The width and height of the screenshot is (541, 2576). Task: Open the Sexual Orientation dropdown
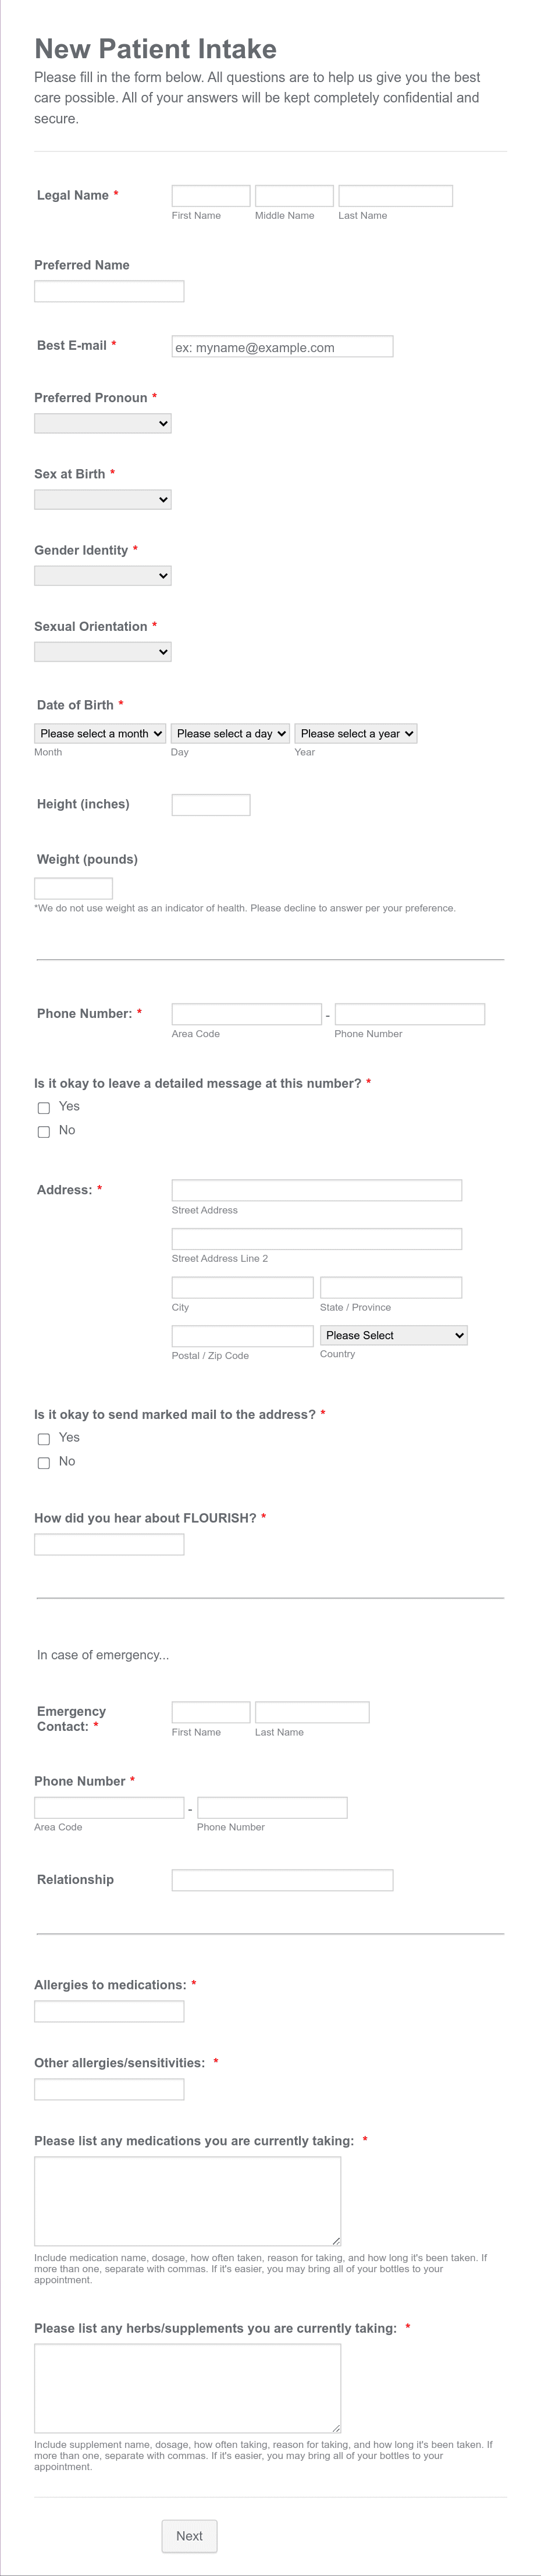(x=102, y=651)
